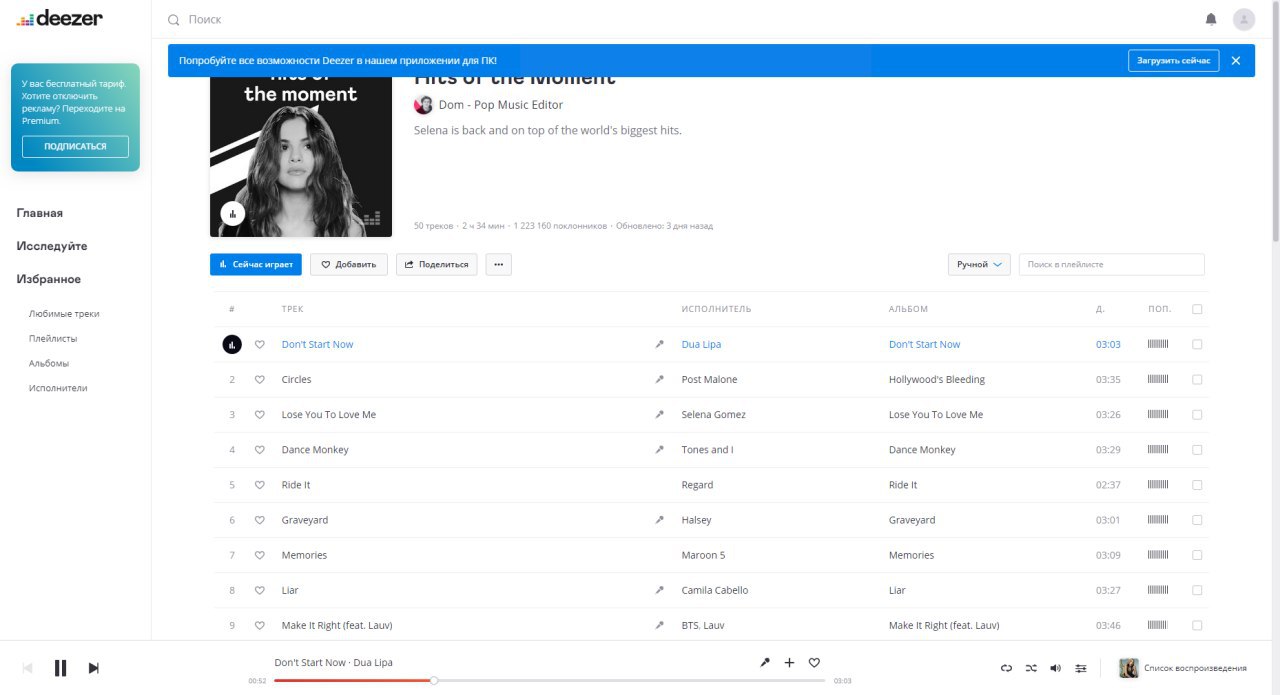Image resolution: width=1280 pixels, height=695 pixels.
Task: Open Избранное in sidebar
Action: (49, 279)
